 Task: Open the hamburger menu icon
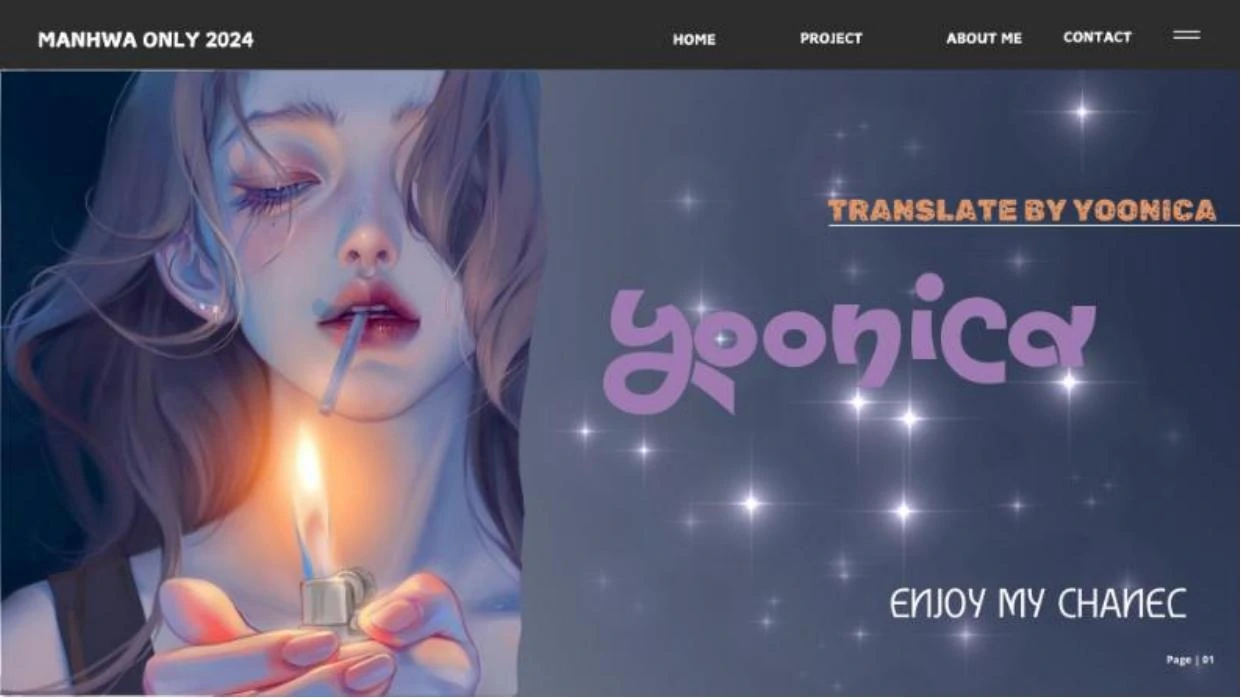pyautogui.click(x=1186, y=35)
